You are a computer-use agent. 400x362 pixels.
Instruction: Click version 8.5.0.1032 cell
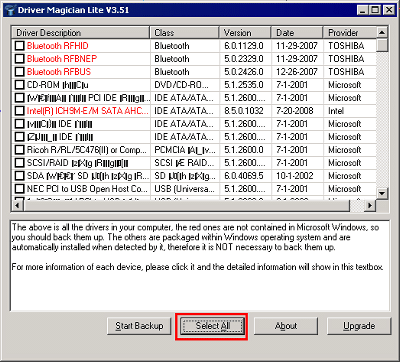click(x=244, y=111)
